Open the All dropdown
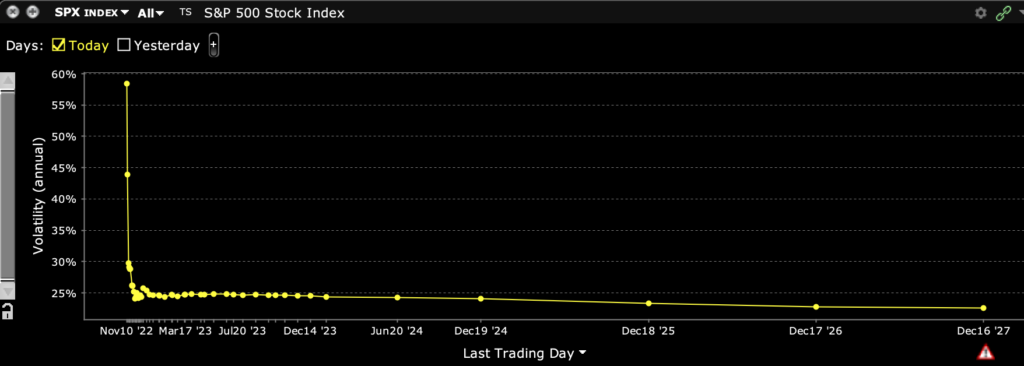 coord(150,12)
